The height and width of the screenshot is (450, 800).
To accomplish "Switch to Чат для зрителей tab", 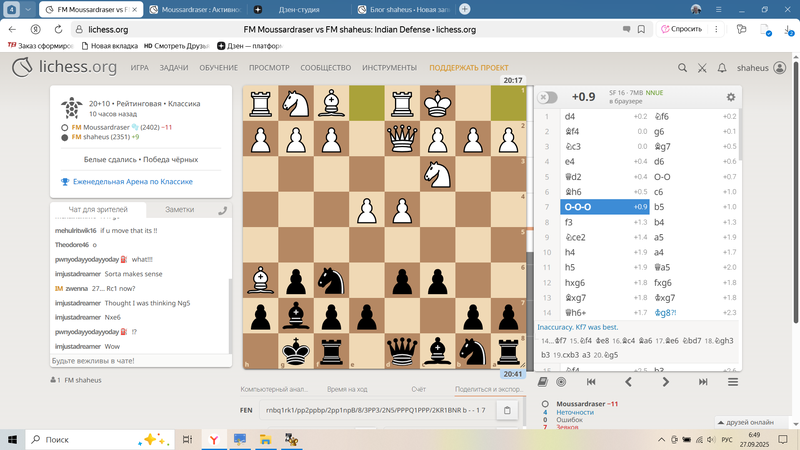I will [98, 209].
